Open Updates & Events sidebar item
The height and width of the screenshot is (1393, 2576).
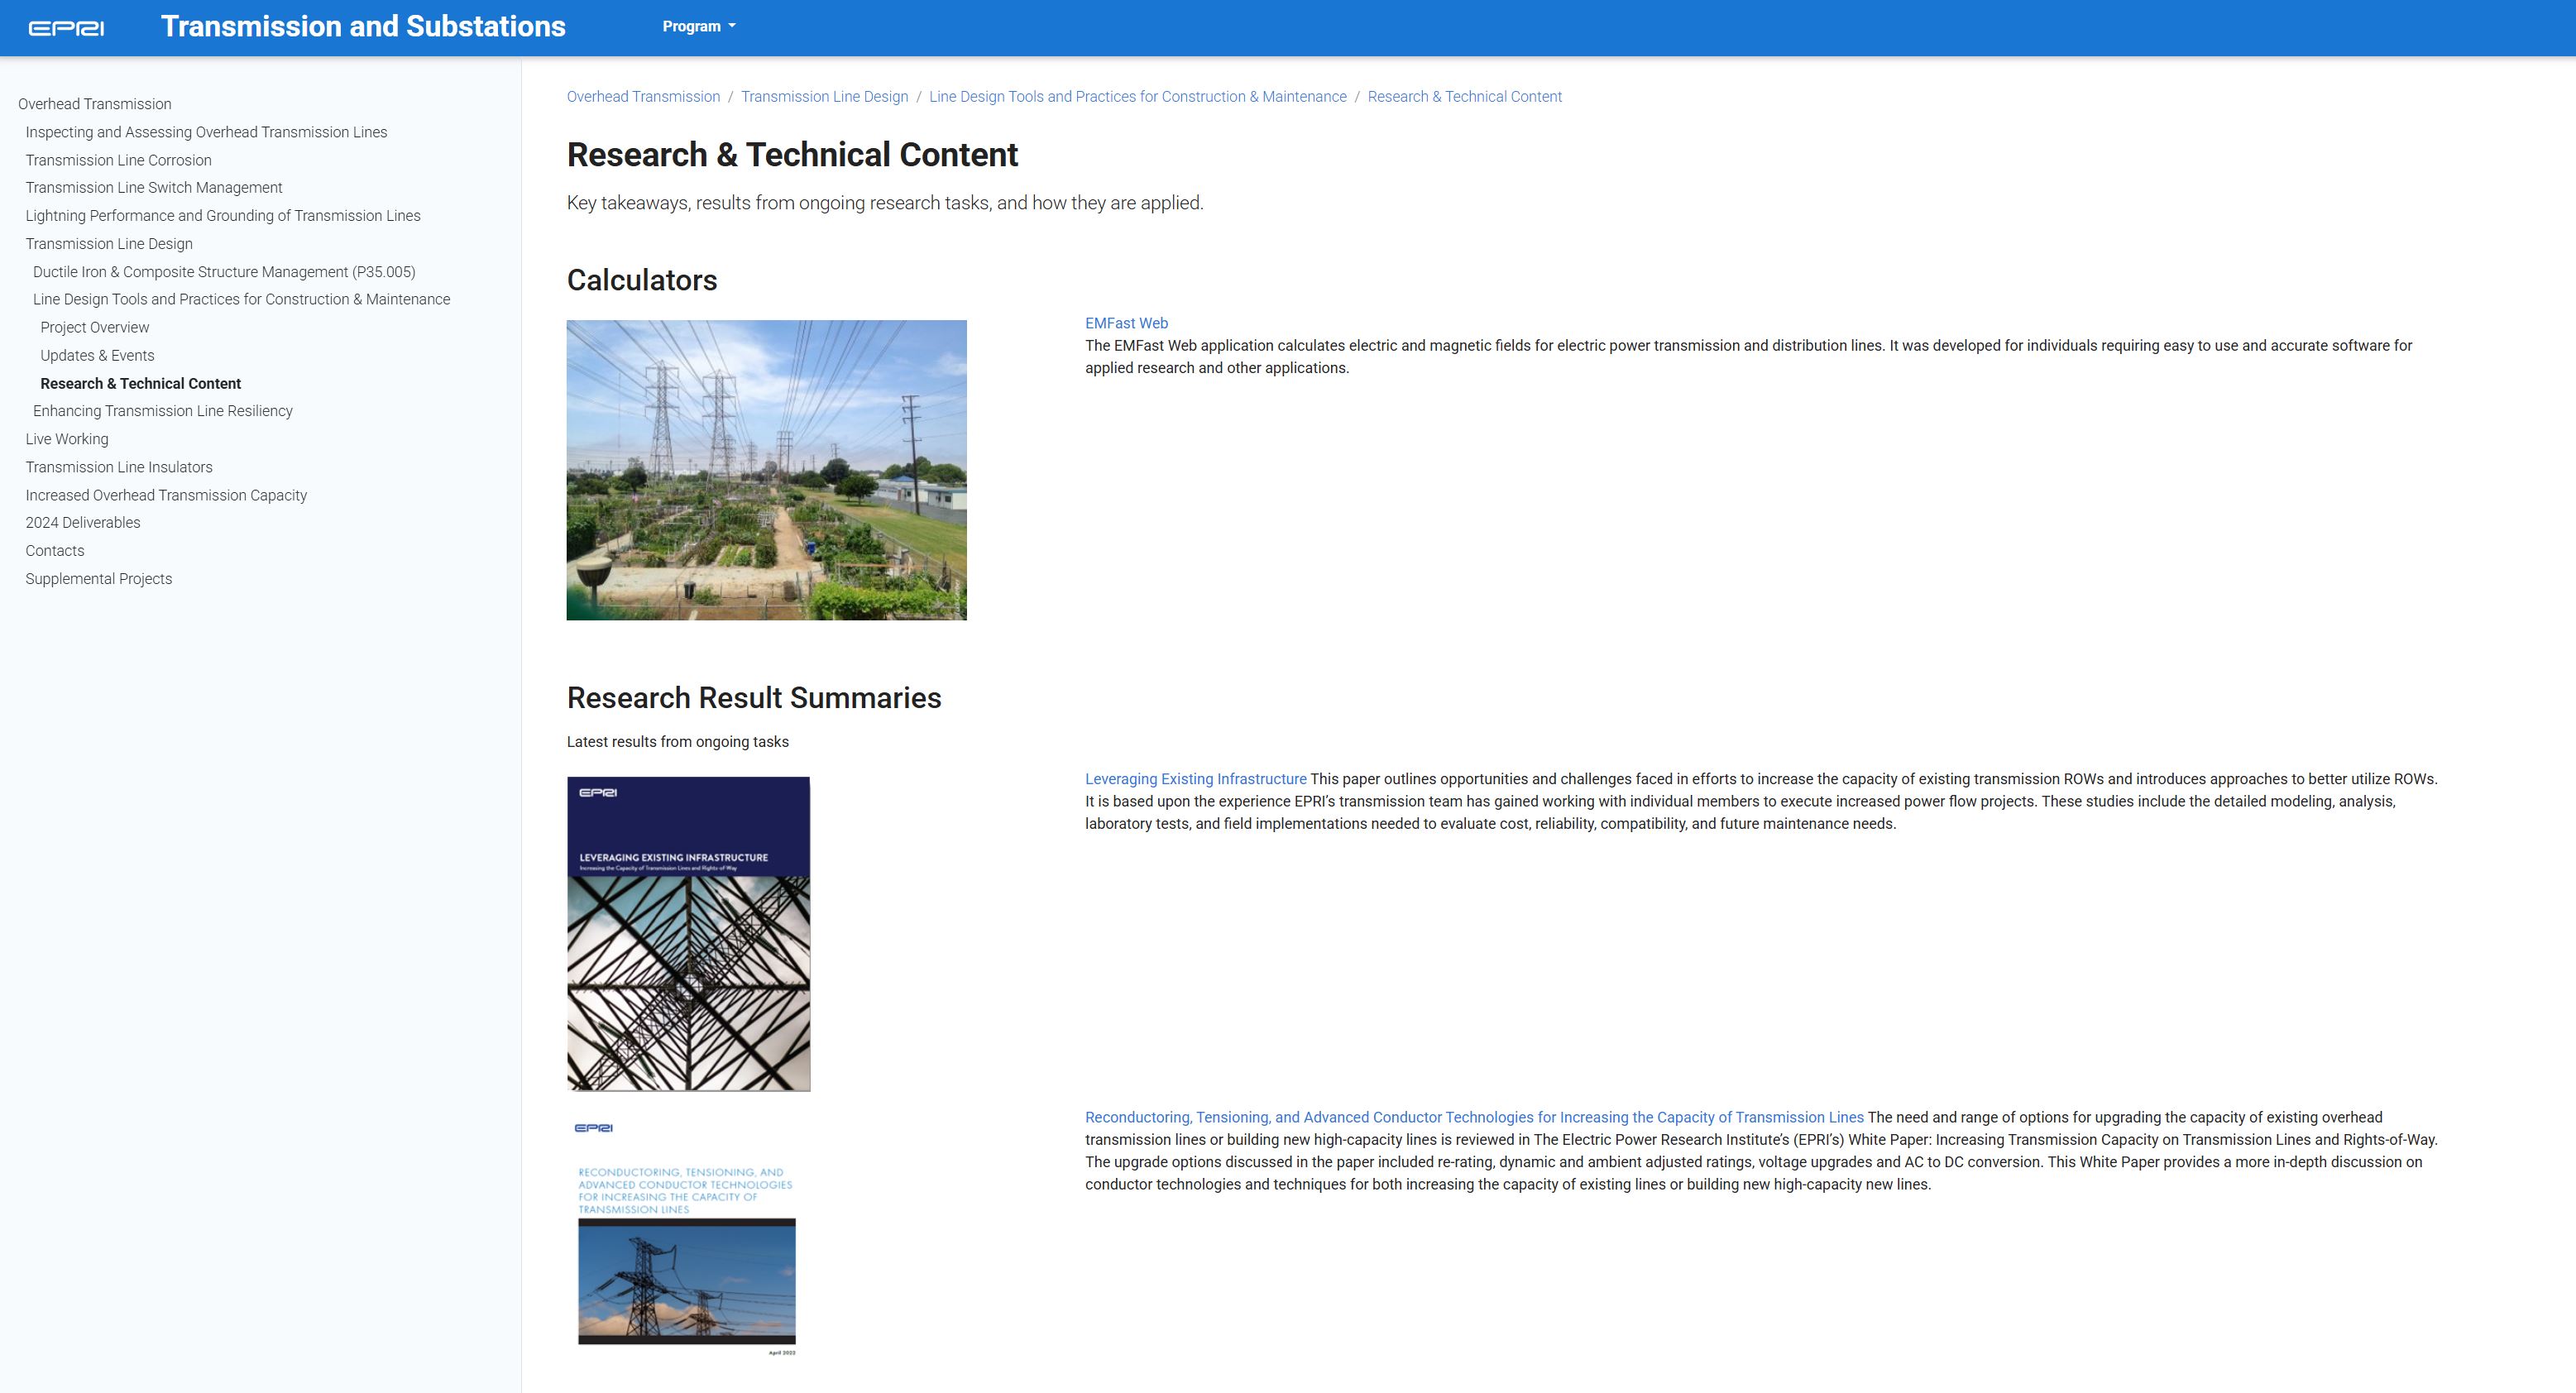pos(97,355)
